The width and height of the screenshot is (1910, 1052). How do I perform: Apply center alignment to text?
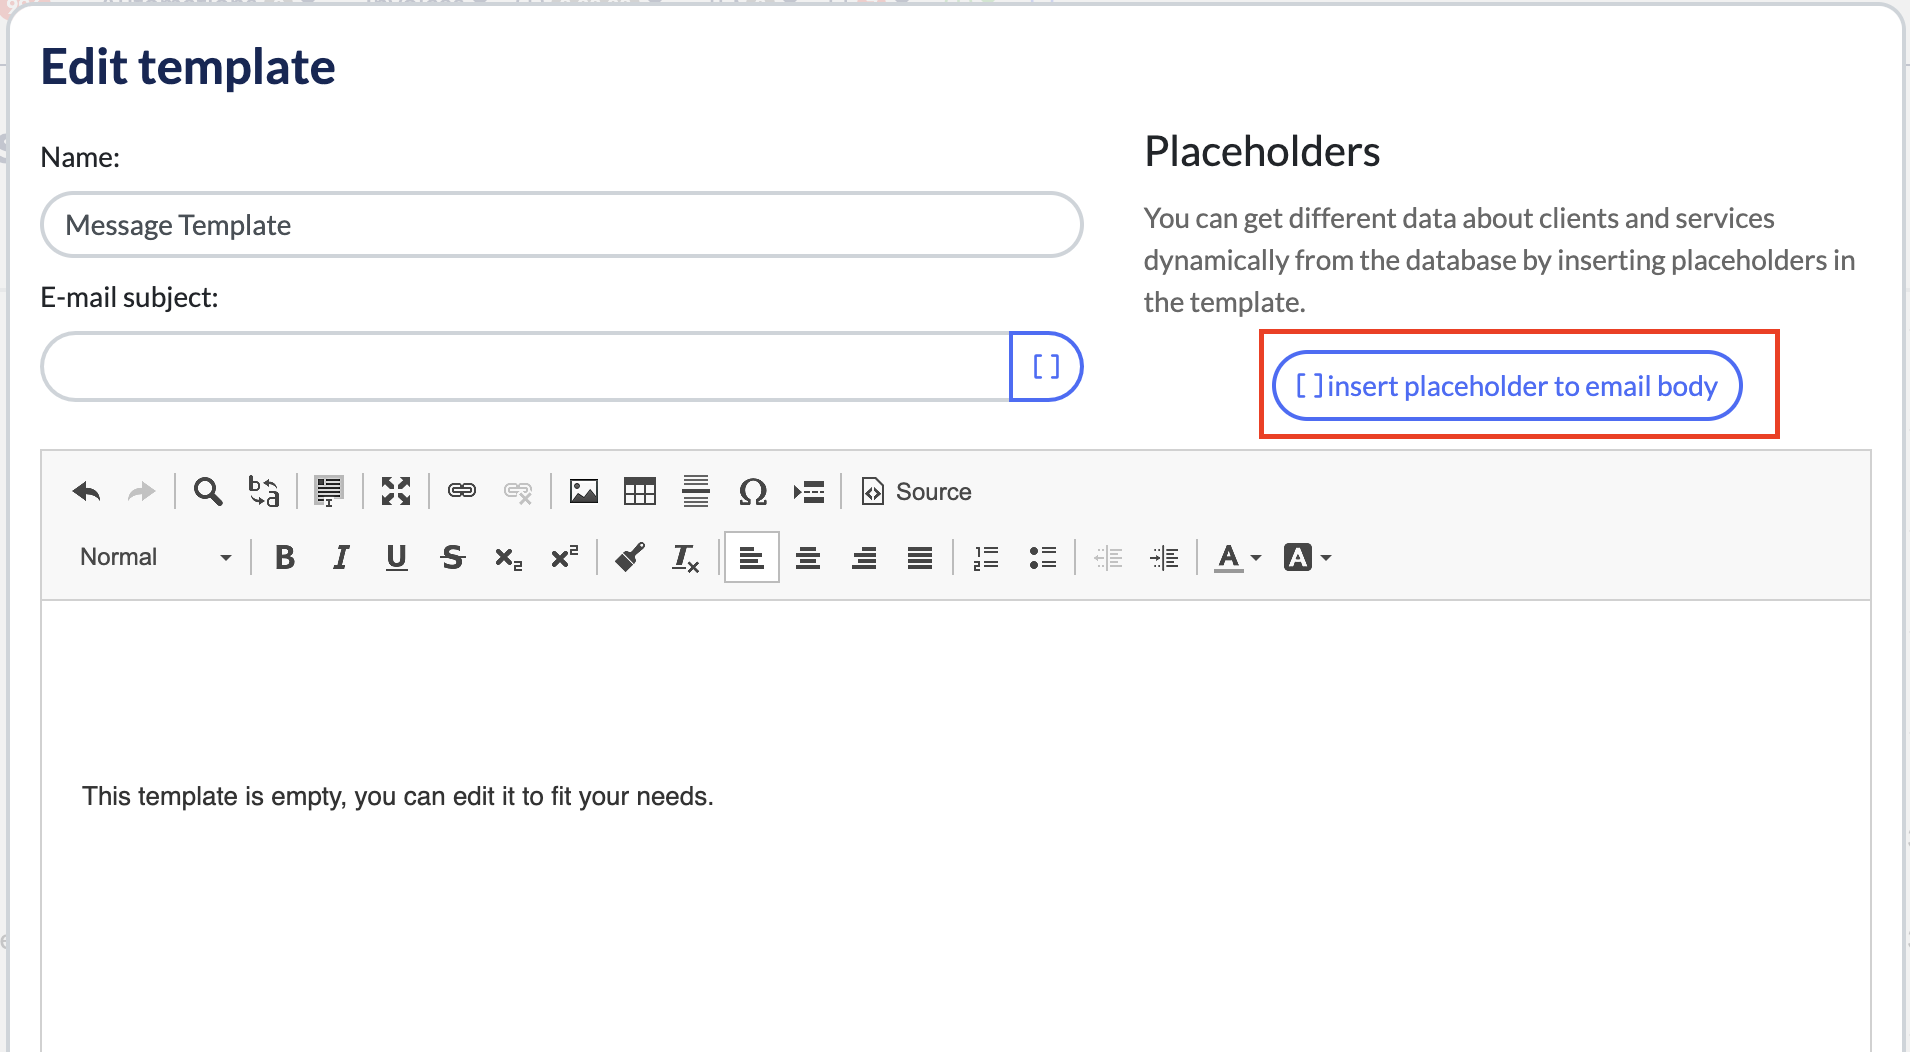807,557
